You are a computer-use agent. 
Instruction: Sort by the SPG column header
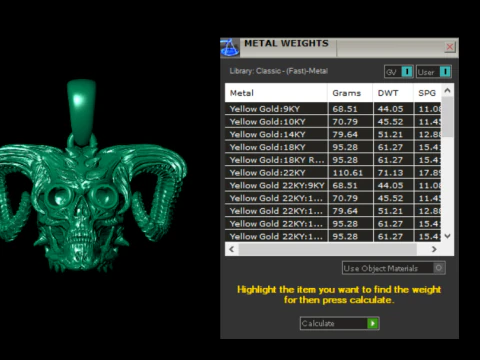point(427,93)
